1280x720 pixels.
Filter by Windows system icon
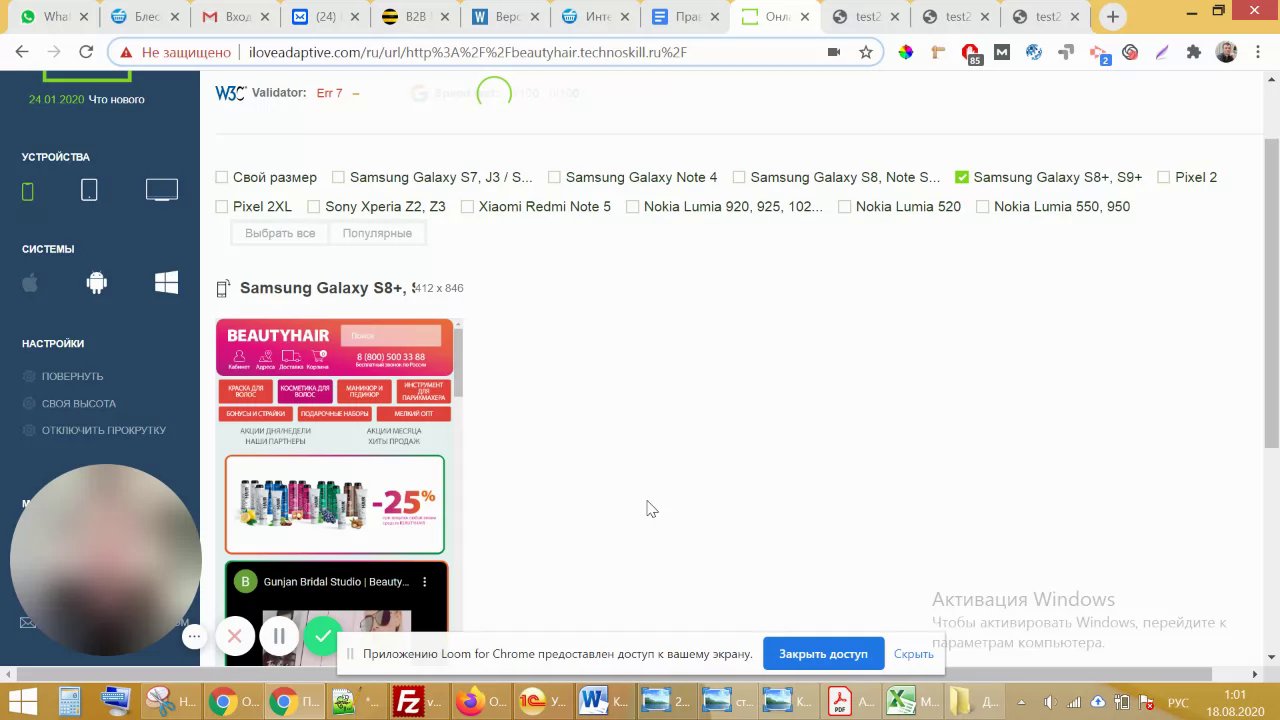pyautogui.click(x=166, y=283)
